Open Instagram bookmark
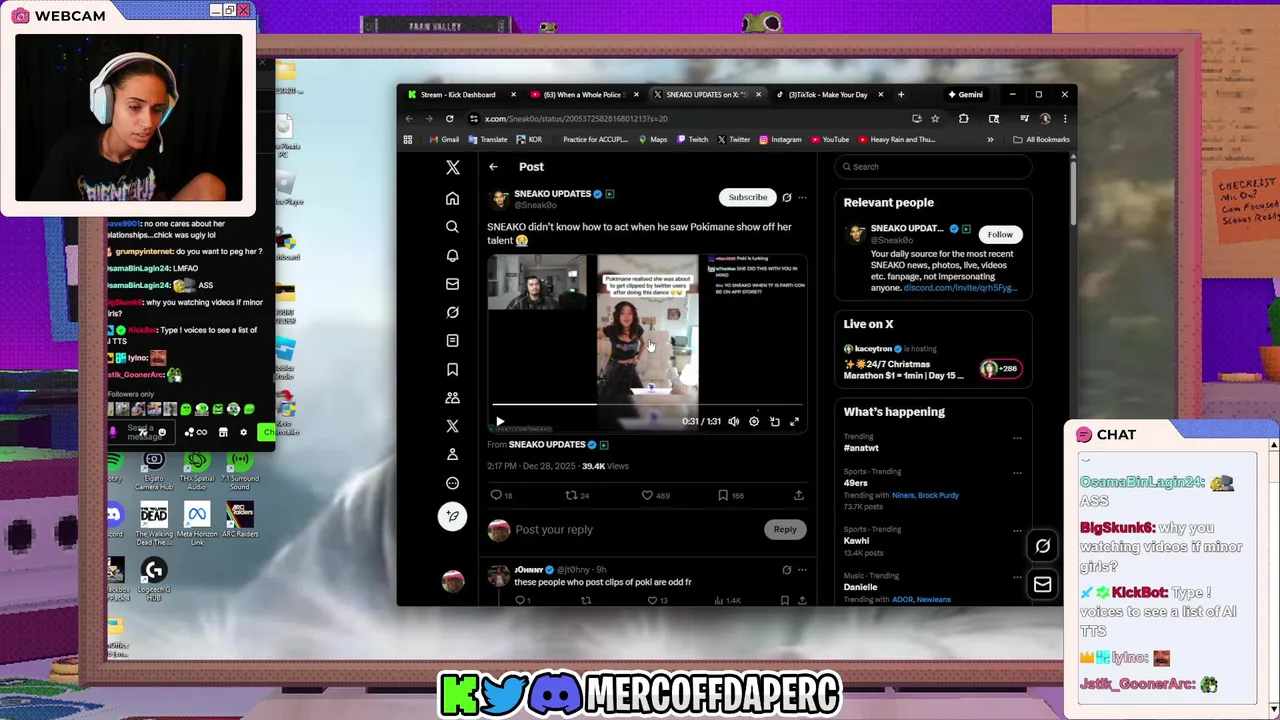 (x=780, y=140)
